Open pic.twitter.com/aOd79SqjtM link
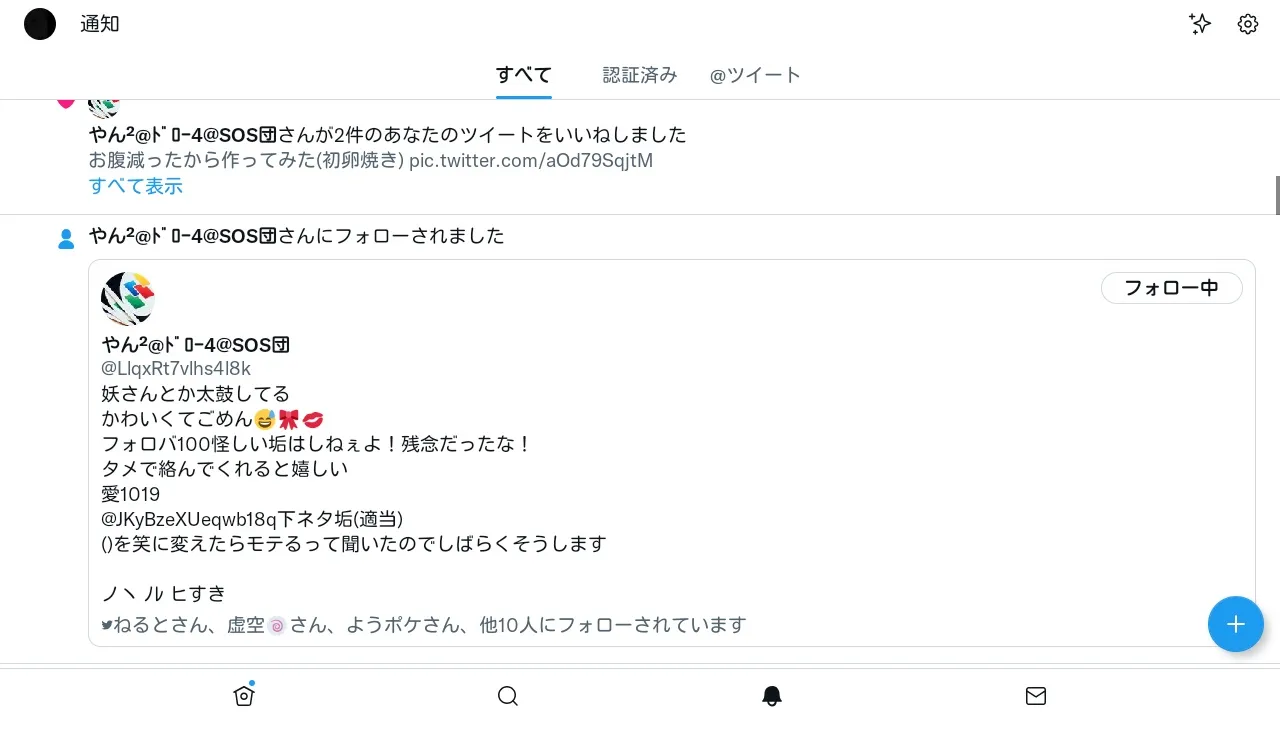Screen dimensions: 1280x729 531,160
